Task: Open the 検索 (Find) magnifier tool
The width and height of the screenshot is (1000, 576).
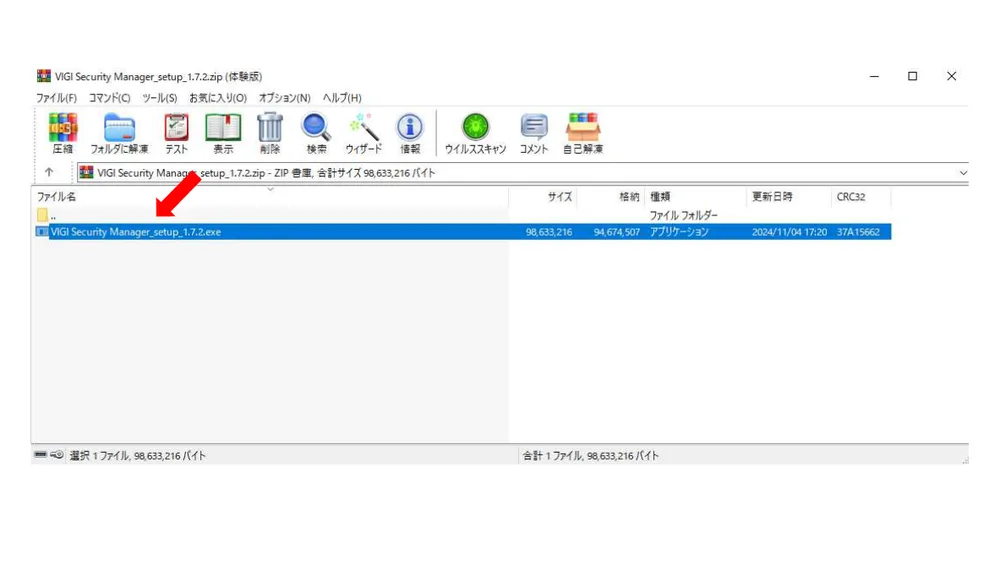Action: (316, 133)
